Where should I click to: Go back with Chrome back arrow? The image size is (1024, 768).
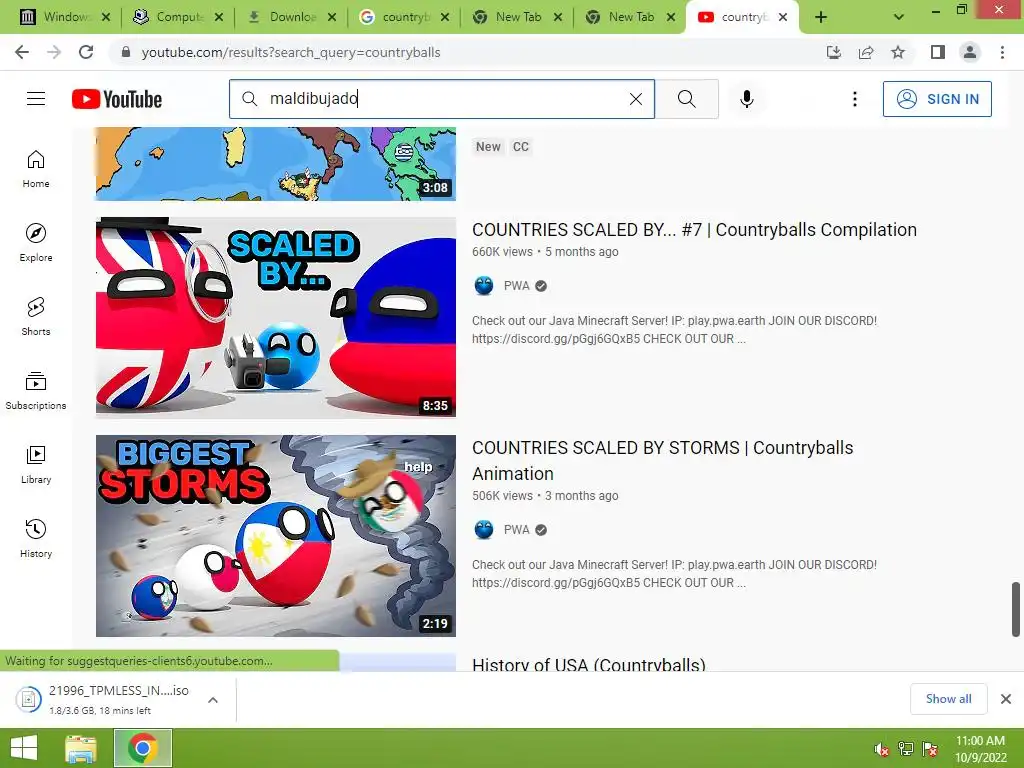click(x=22, y=52)
